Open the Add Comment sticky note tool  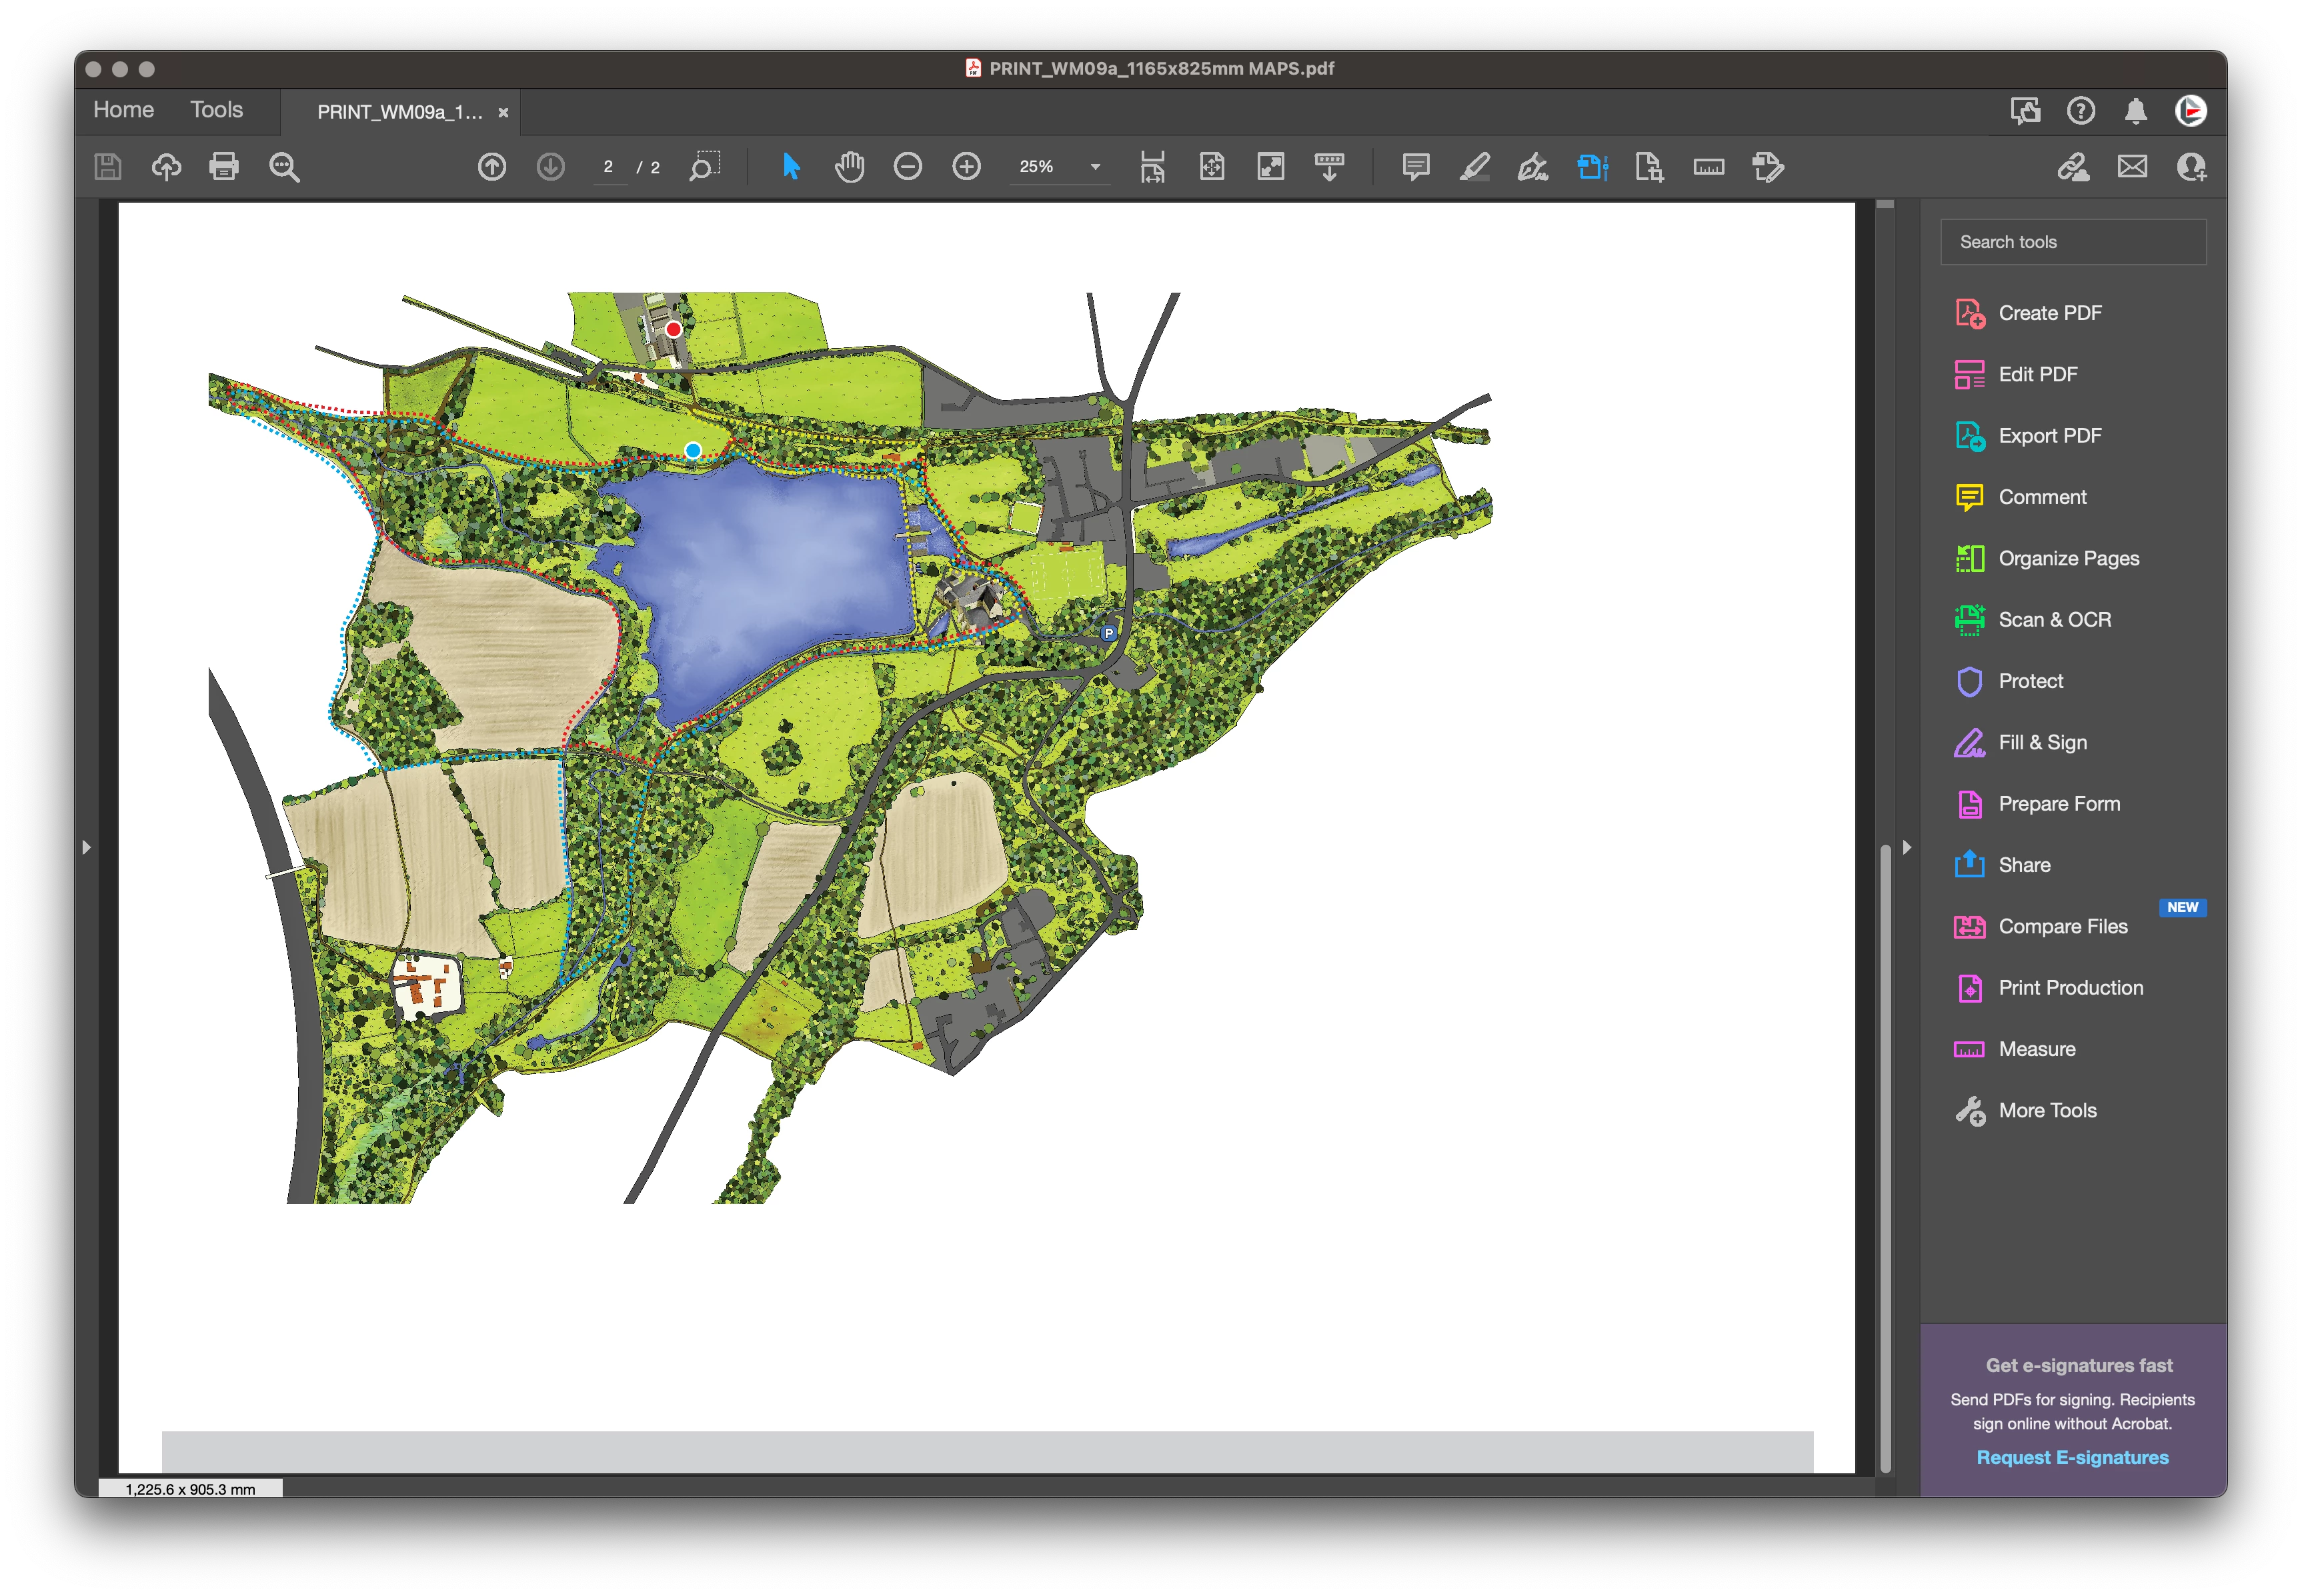(x=1415, y=167)
